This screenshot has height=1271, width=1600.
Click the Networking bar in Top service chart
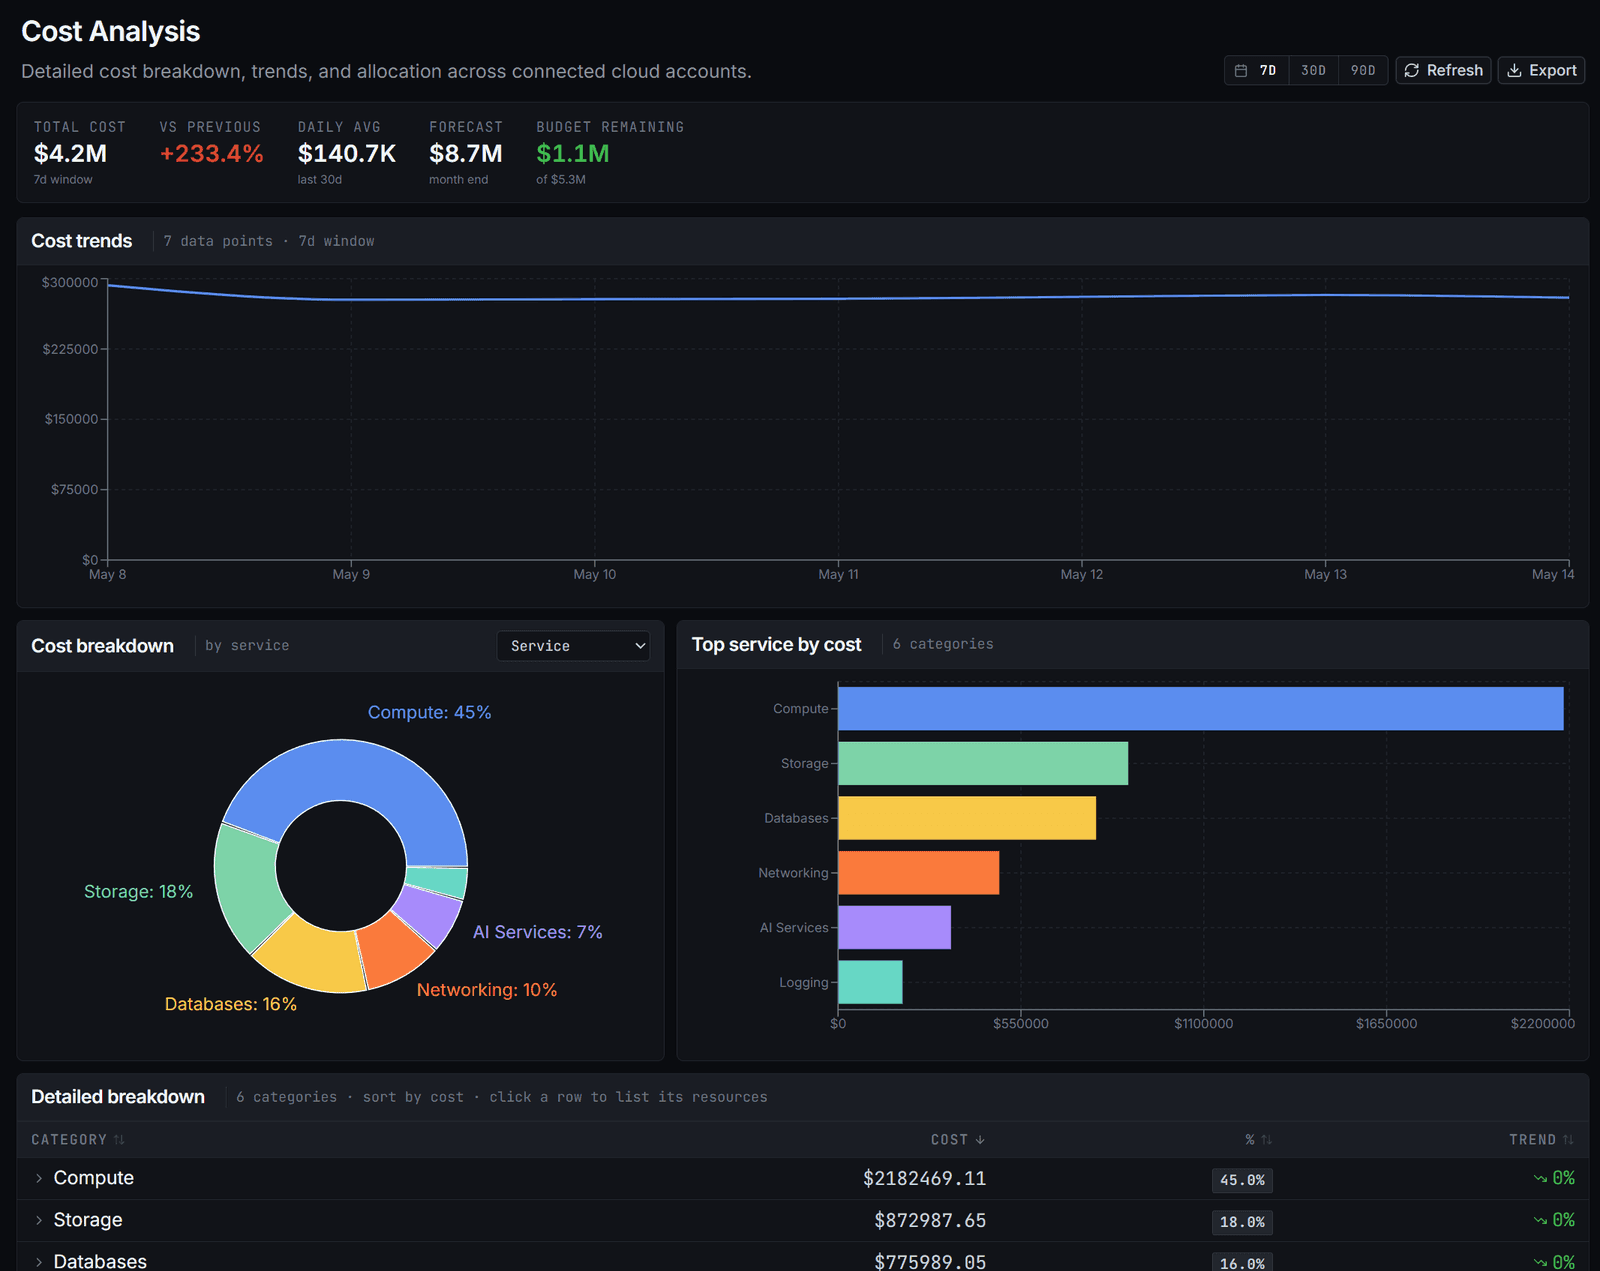pos(918,873)
